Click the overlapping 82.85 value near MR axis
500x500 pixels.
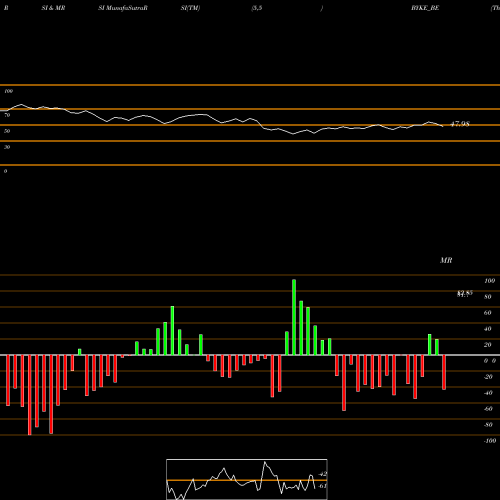465,293
